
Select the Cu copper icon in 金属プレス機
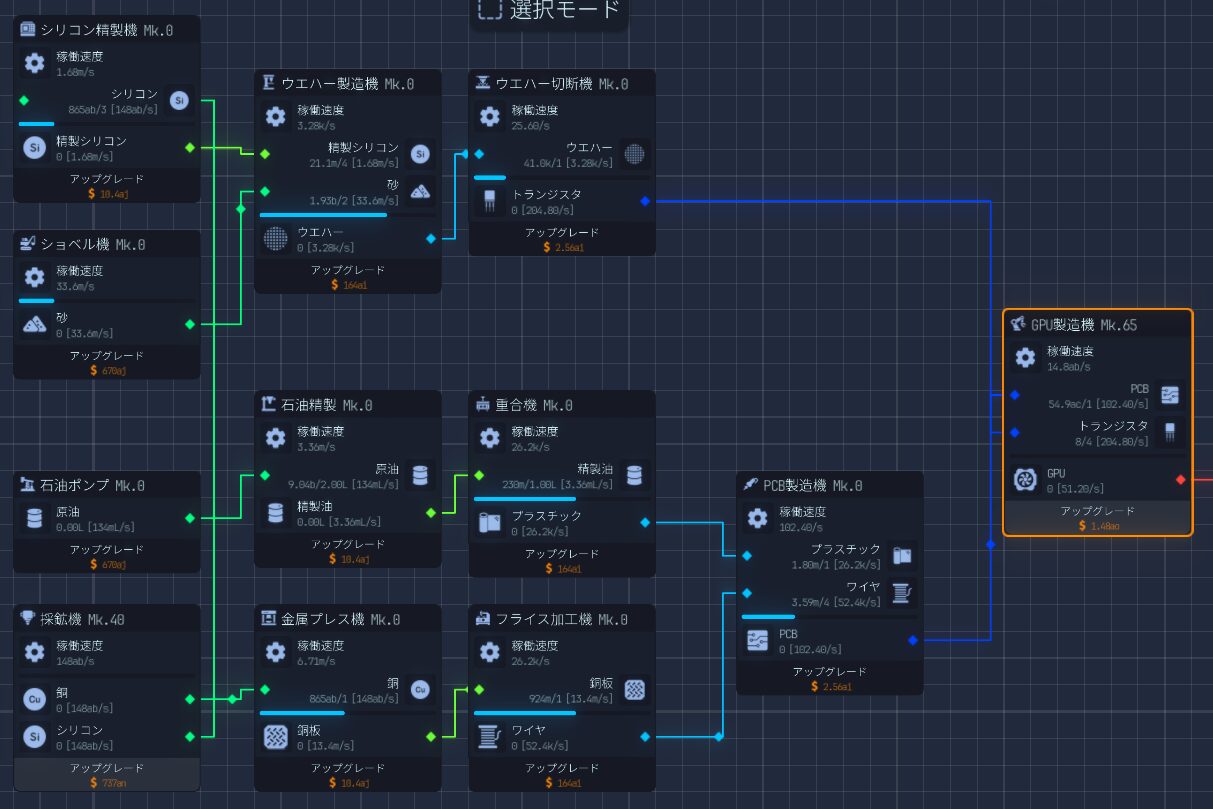pyautogui.click(x=419, y=689)
